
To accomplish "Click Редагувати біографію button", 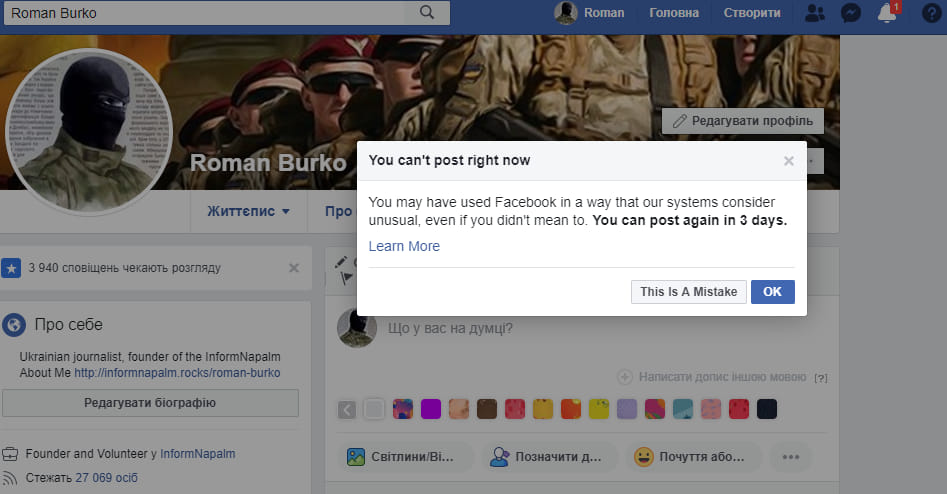I will (150, 403).
